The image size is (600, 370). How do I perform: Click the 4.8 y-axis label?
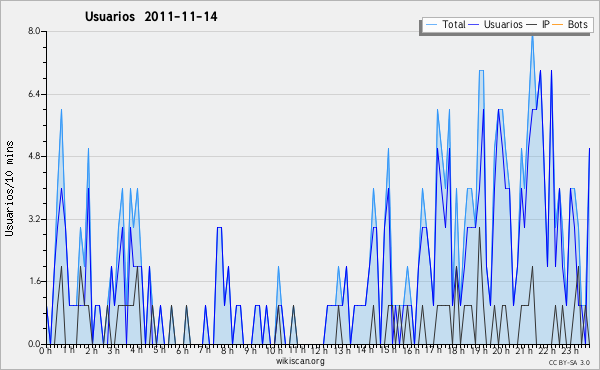point(34,156)
